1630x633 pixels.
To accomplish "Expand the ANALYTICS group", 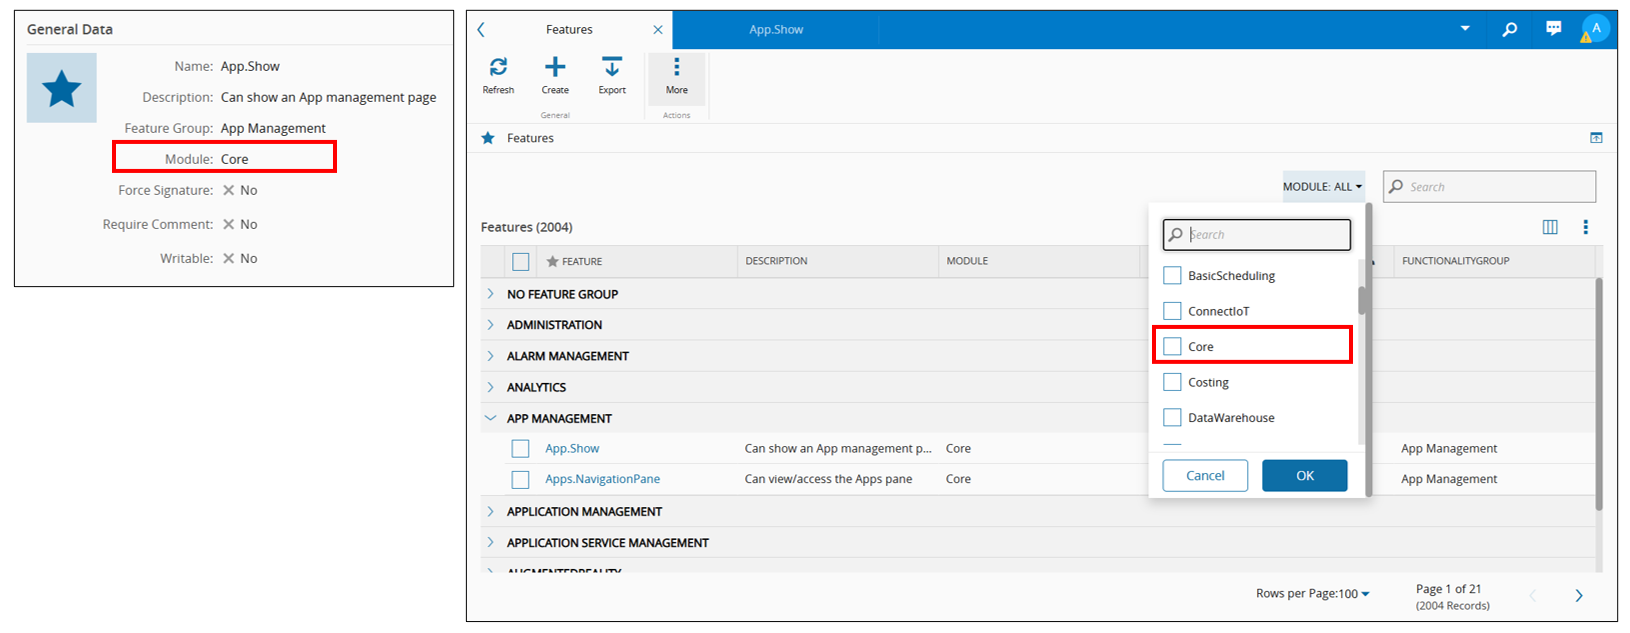I will click(x=490, y=387).
